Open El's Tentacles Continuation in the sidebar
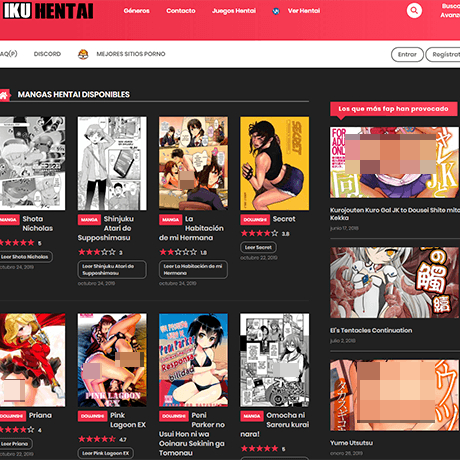The image size is (460, 460). click(x=371, y=330)
